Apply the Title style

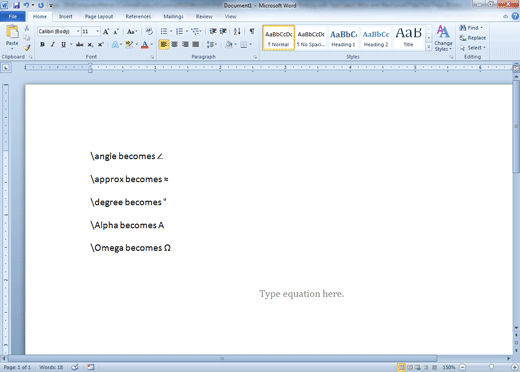[x=408, y=38]
